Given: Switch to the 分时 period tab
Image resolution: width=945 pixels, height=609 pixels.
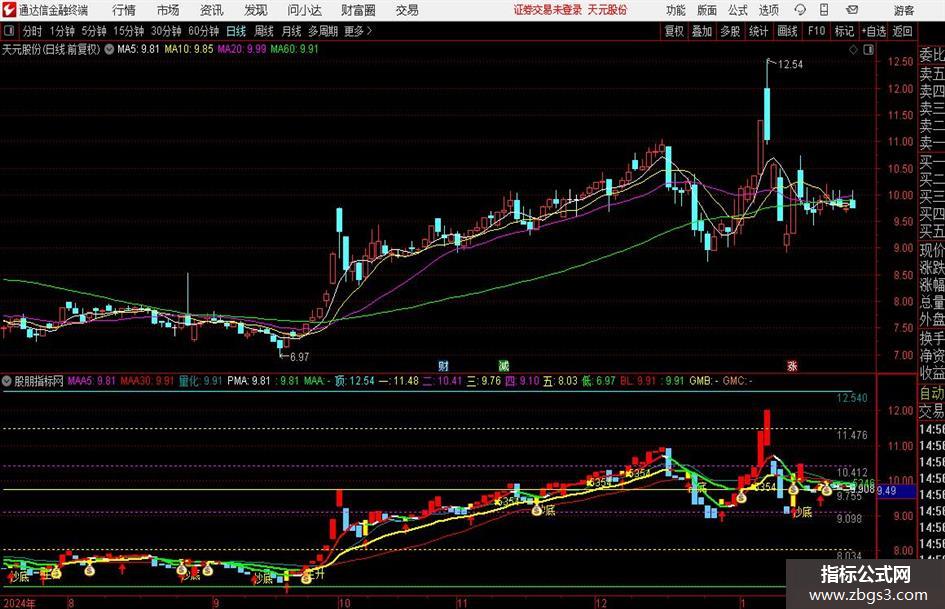Looking at the screenshot, I should pos(32,31).
